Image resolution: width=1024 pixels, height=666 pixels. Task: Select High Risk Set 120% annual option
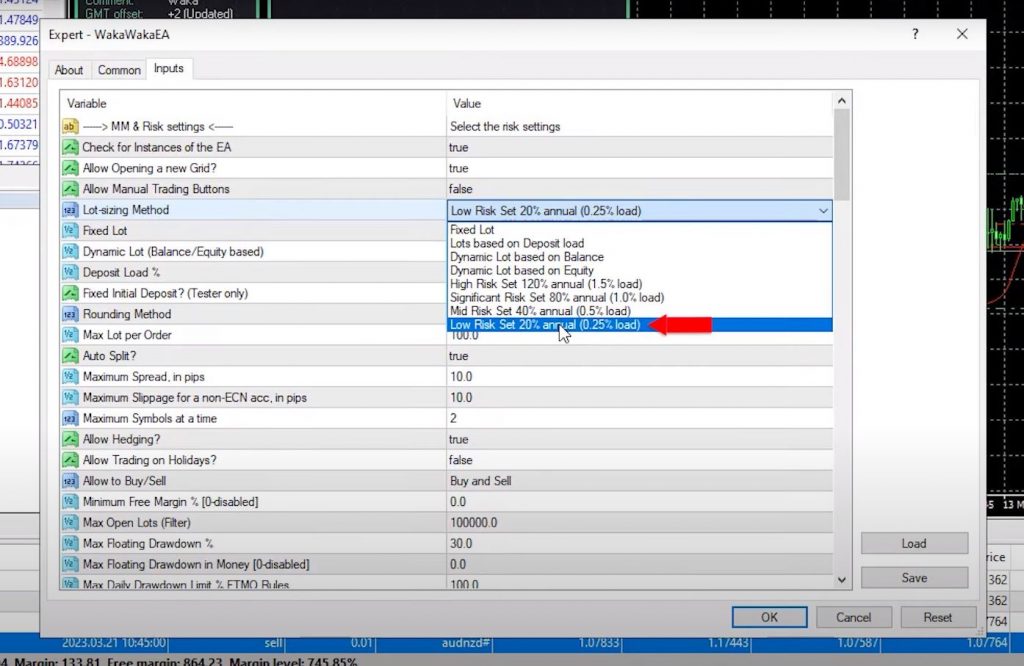coord(545,284)
